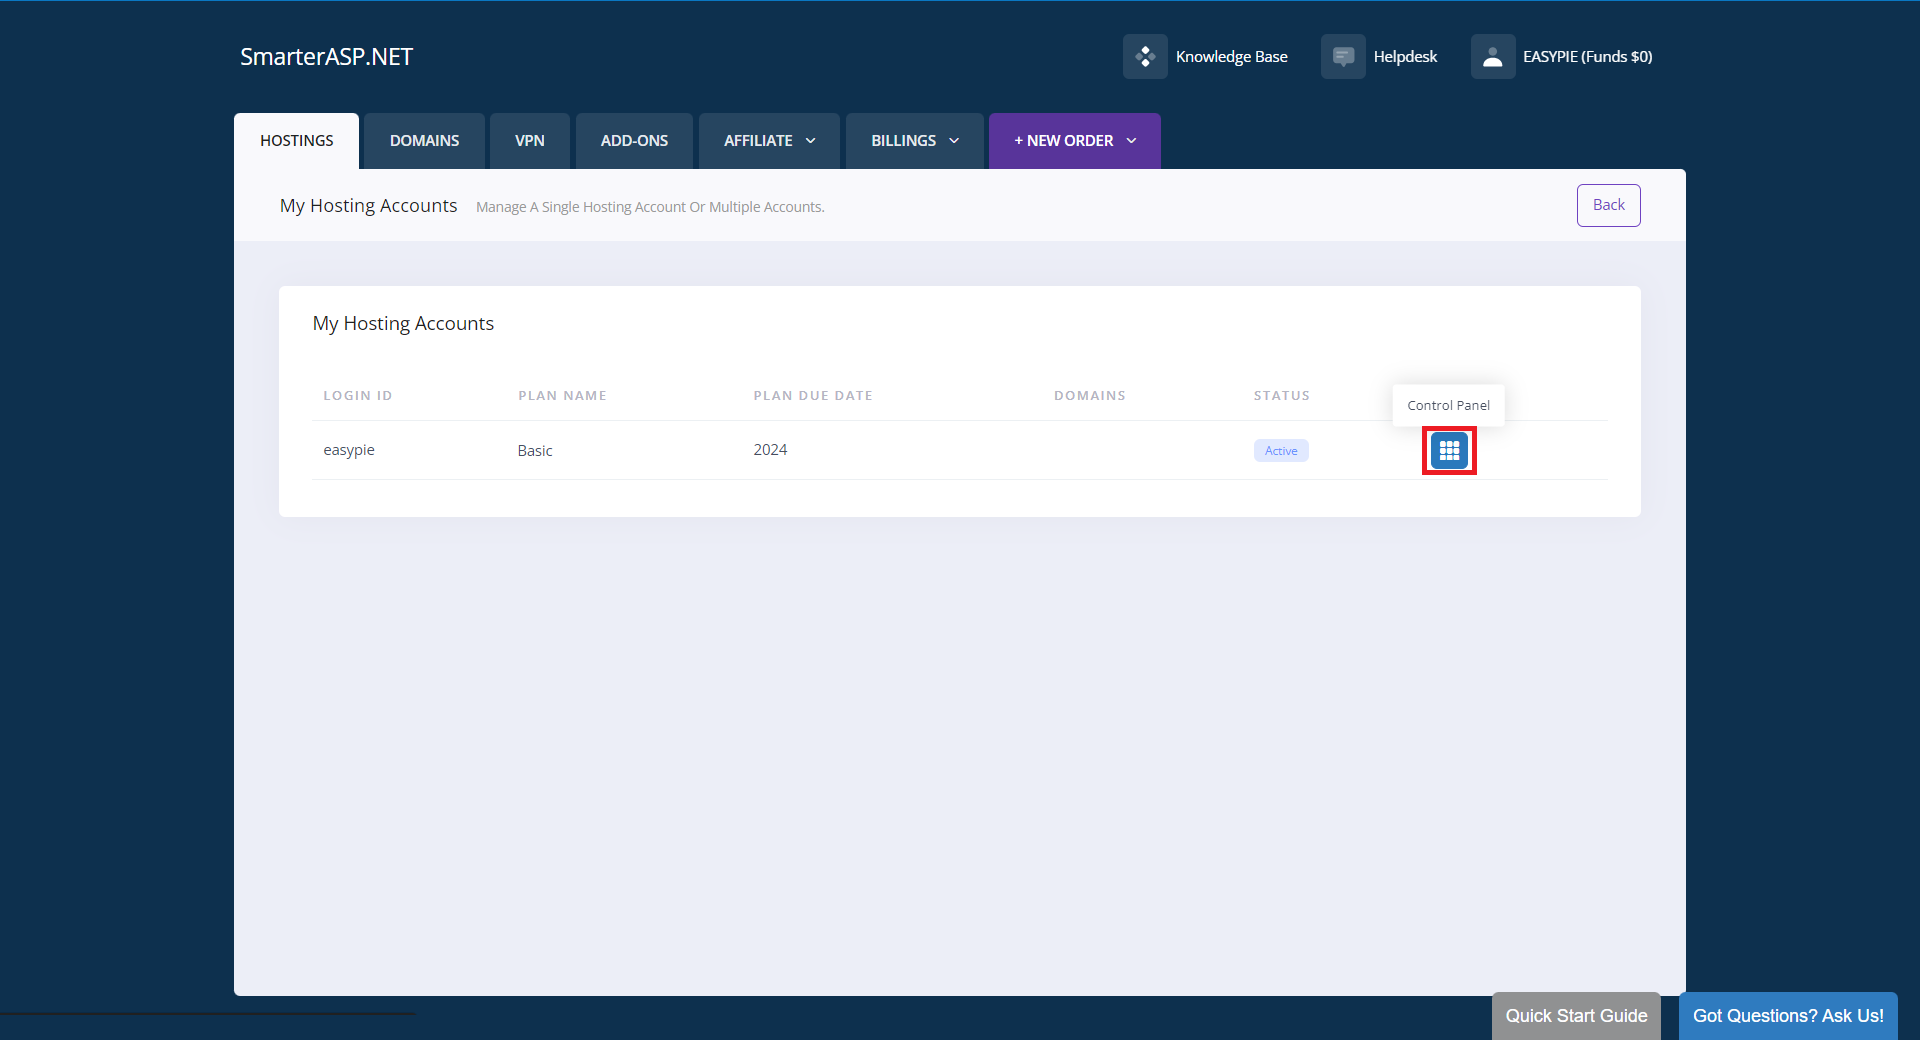Open the BILLINGS dropdown
Viewport: 1920px width, 1040px height.
click(913, 140)
